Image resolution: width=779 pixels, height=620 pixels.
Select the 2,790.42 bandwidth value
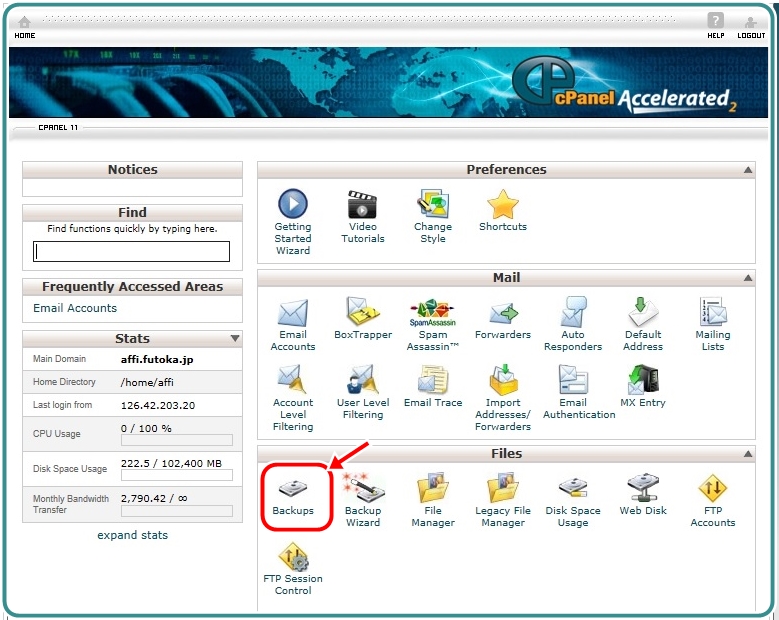coord(154,498)
